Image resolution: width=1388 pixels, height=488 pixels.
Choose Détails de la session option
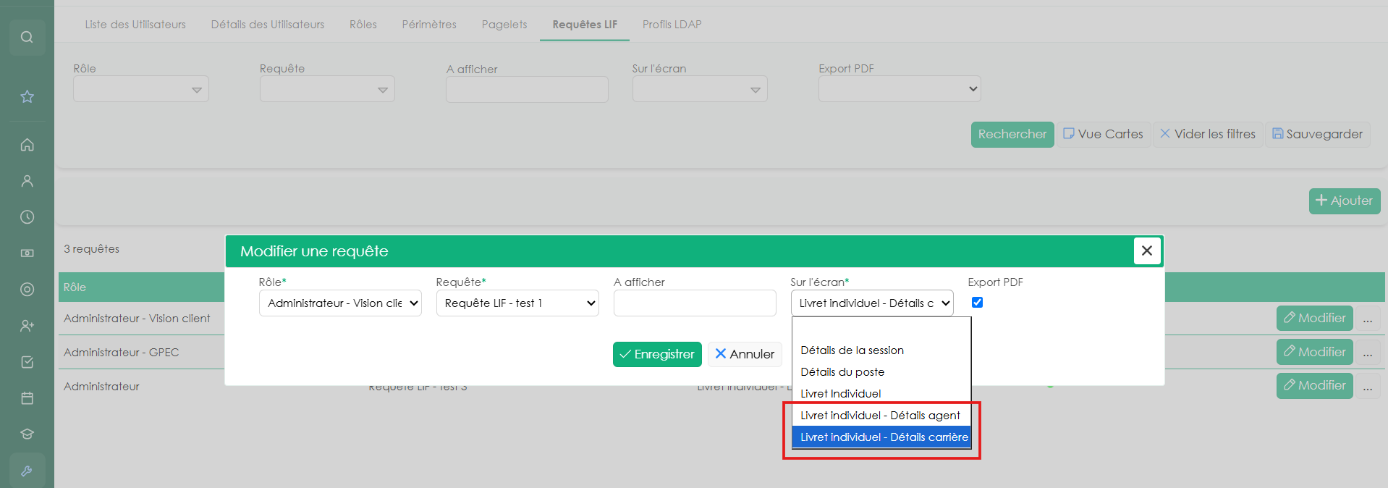pyautogui.click(x=881, y=350)
